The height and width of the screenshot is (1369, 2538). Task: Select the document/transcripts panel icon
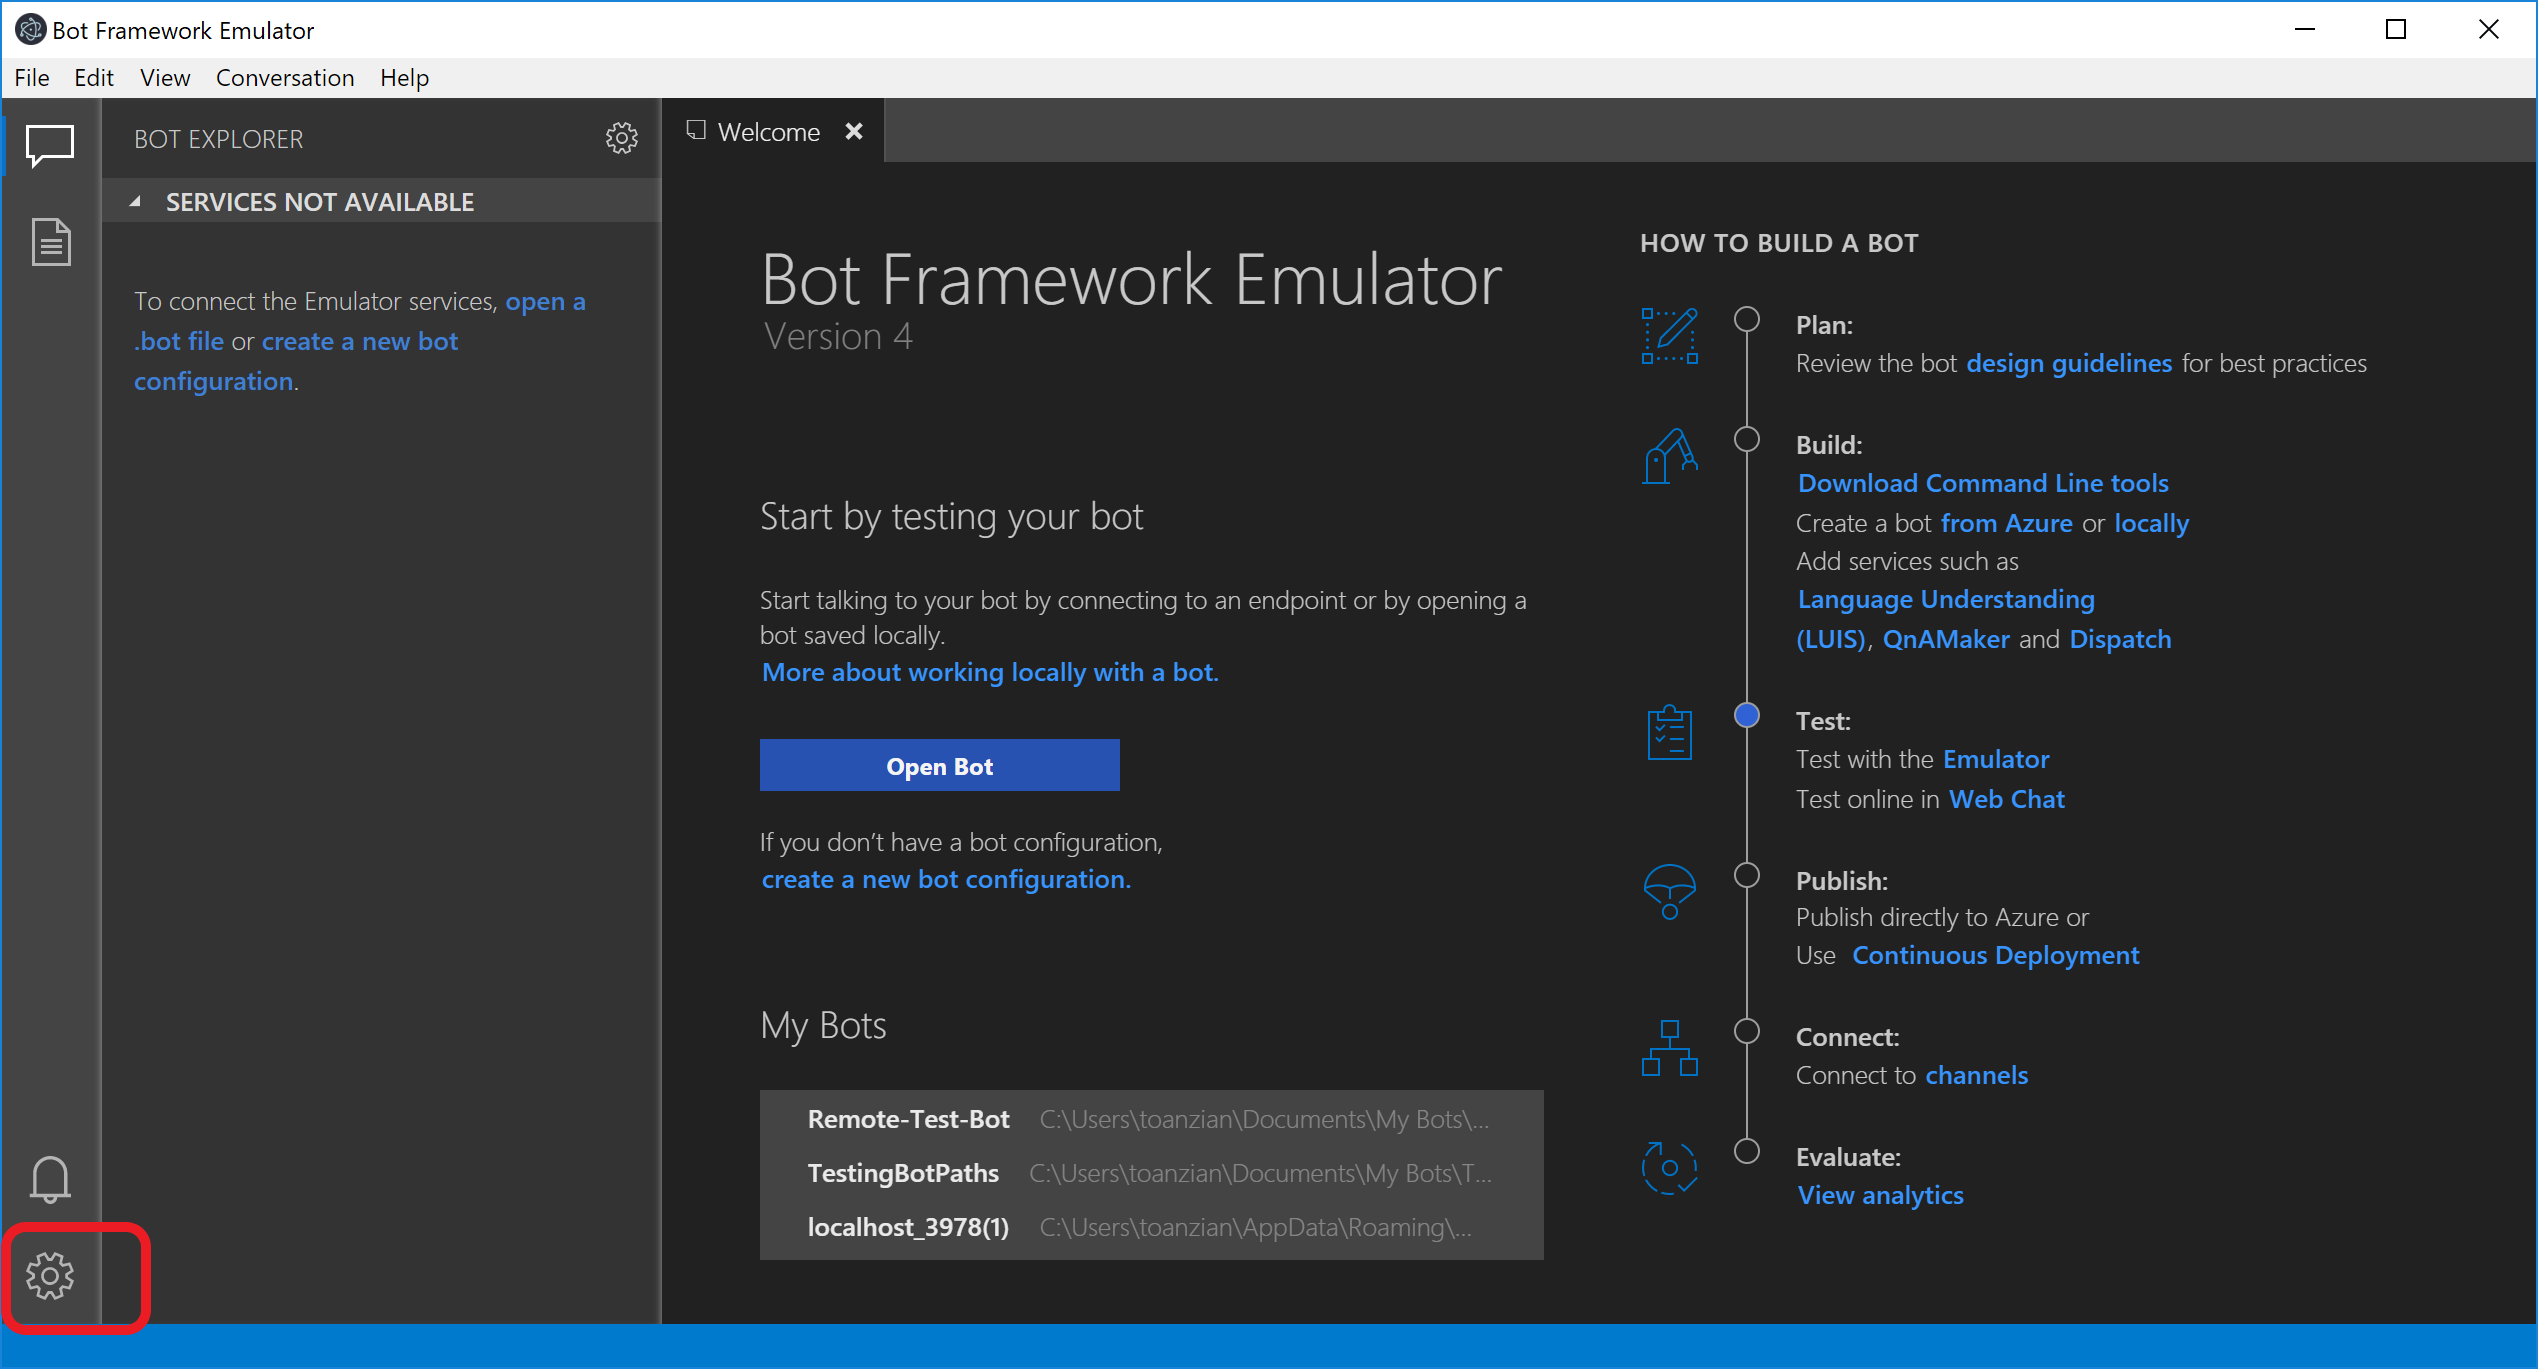52,239
